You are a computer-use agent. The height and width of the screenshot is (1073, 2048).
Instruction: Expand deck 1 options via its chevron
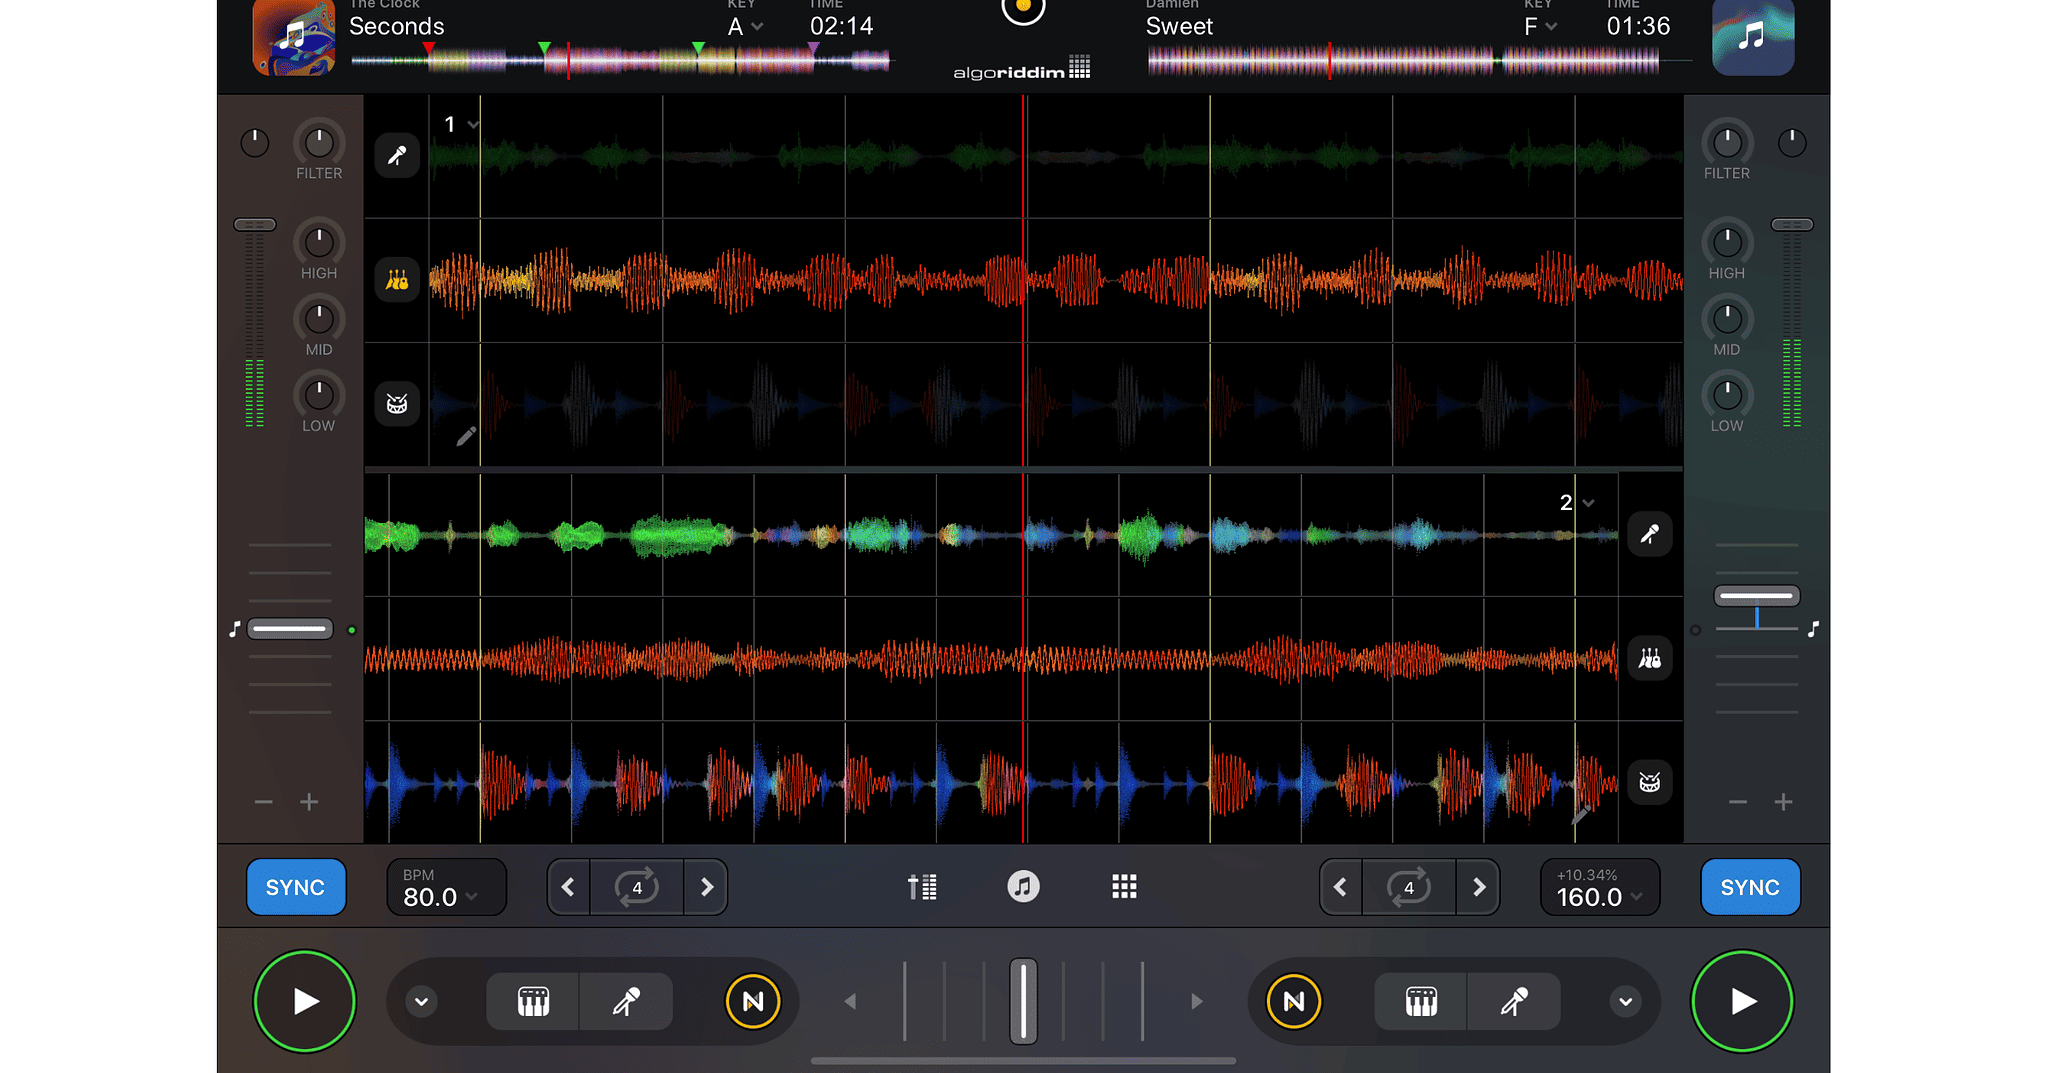[x=474, y=124]
